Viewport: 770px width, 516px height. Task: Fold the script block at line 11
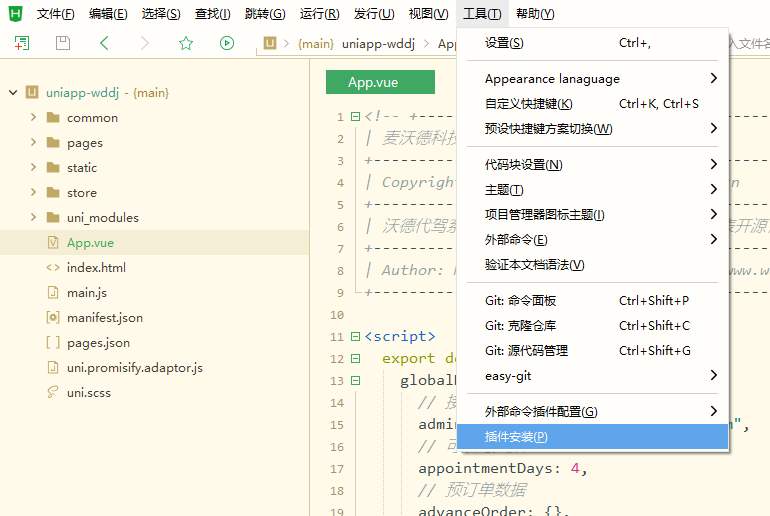[356, 336]
